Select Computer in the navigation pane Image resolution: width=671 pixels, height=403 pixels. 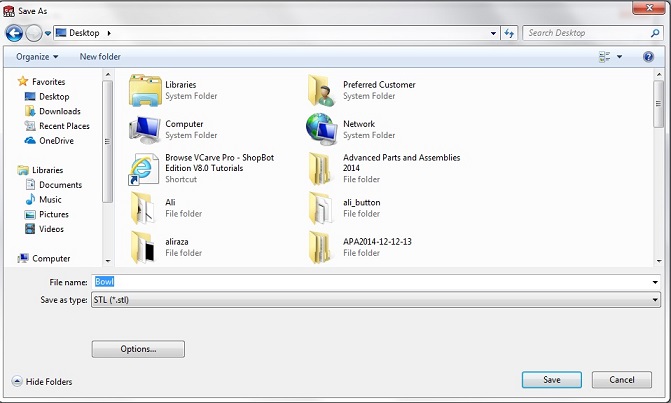44,258
